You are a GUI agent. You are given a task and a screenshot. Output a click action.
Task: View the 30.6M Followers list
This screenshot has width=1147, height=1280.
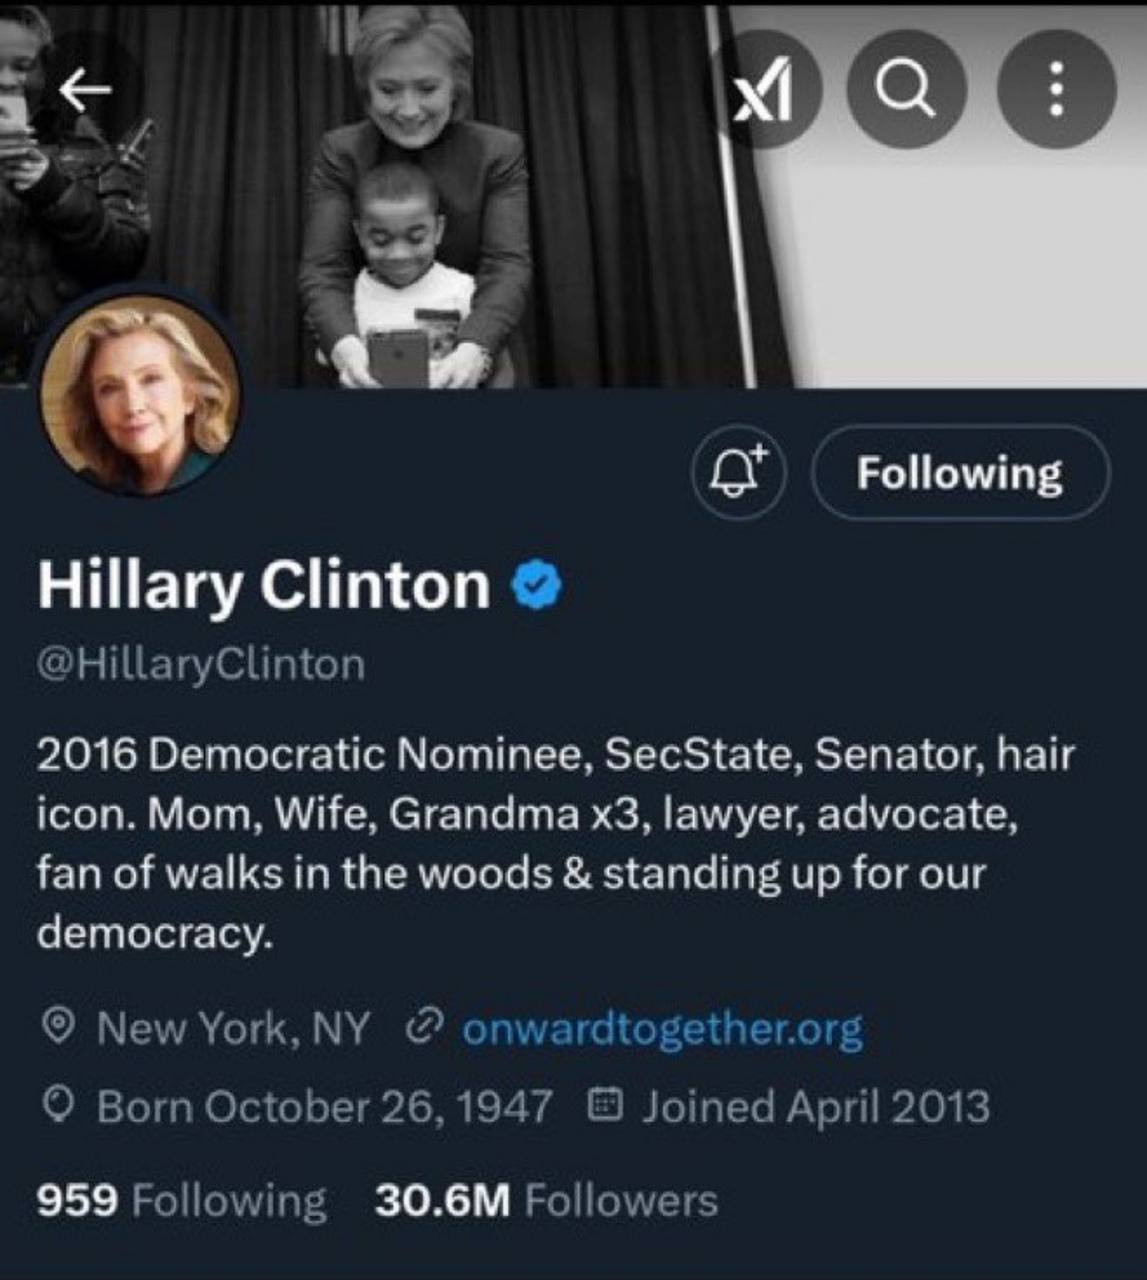[546, 1200]
